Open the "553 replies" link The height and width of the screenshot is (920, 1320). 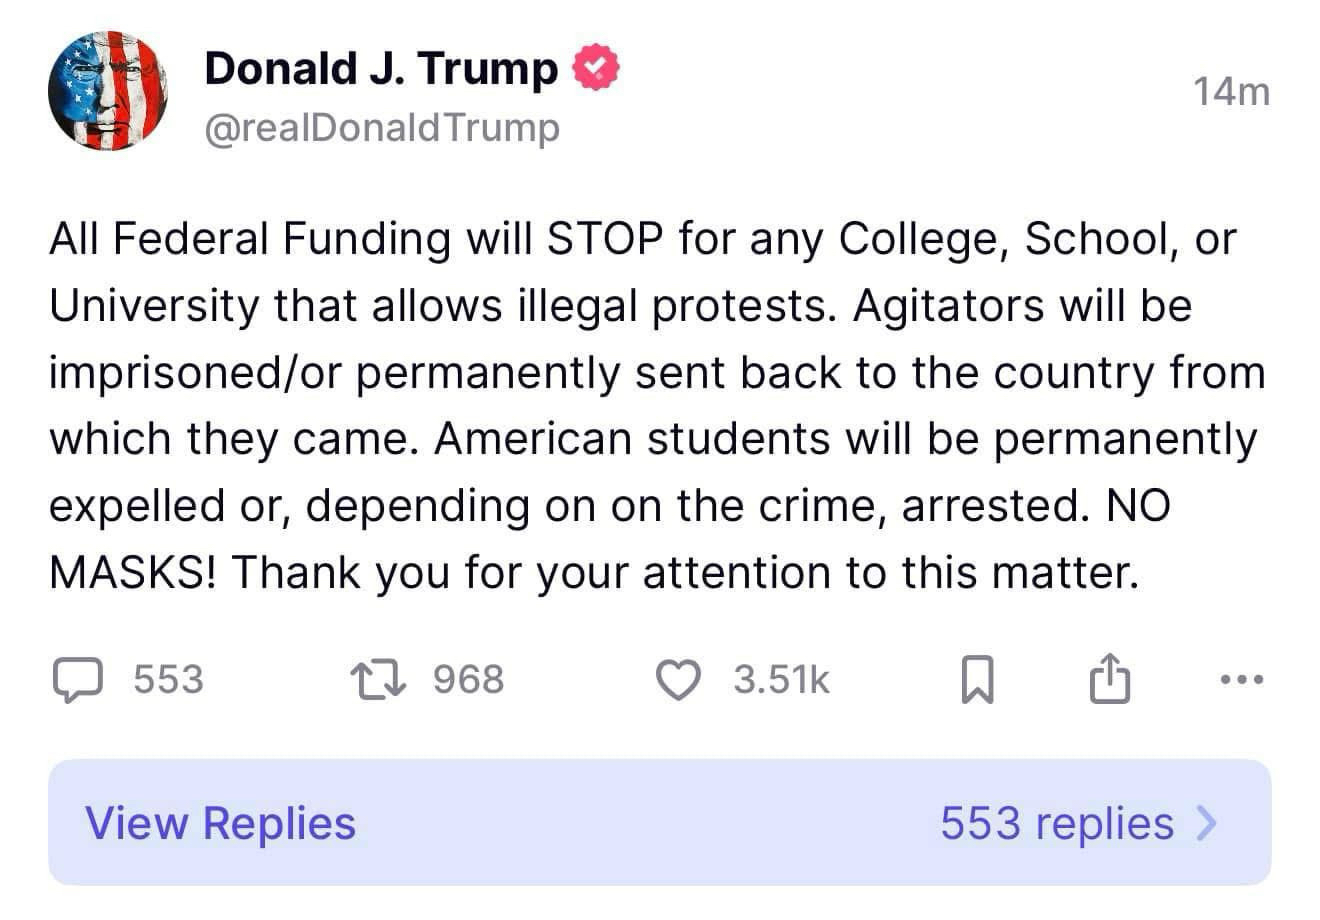point(1056,823)
